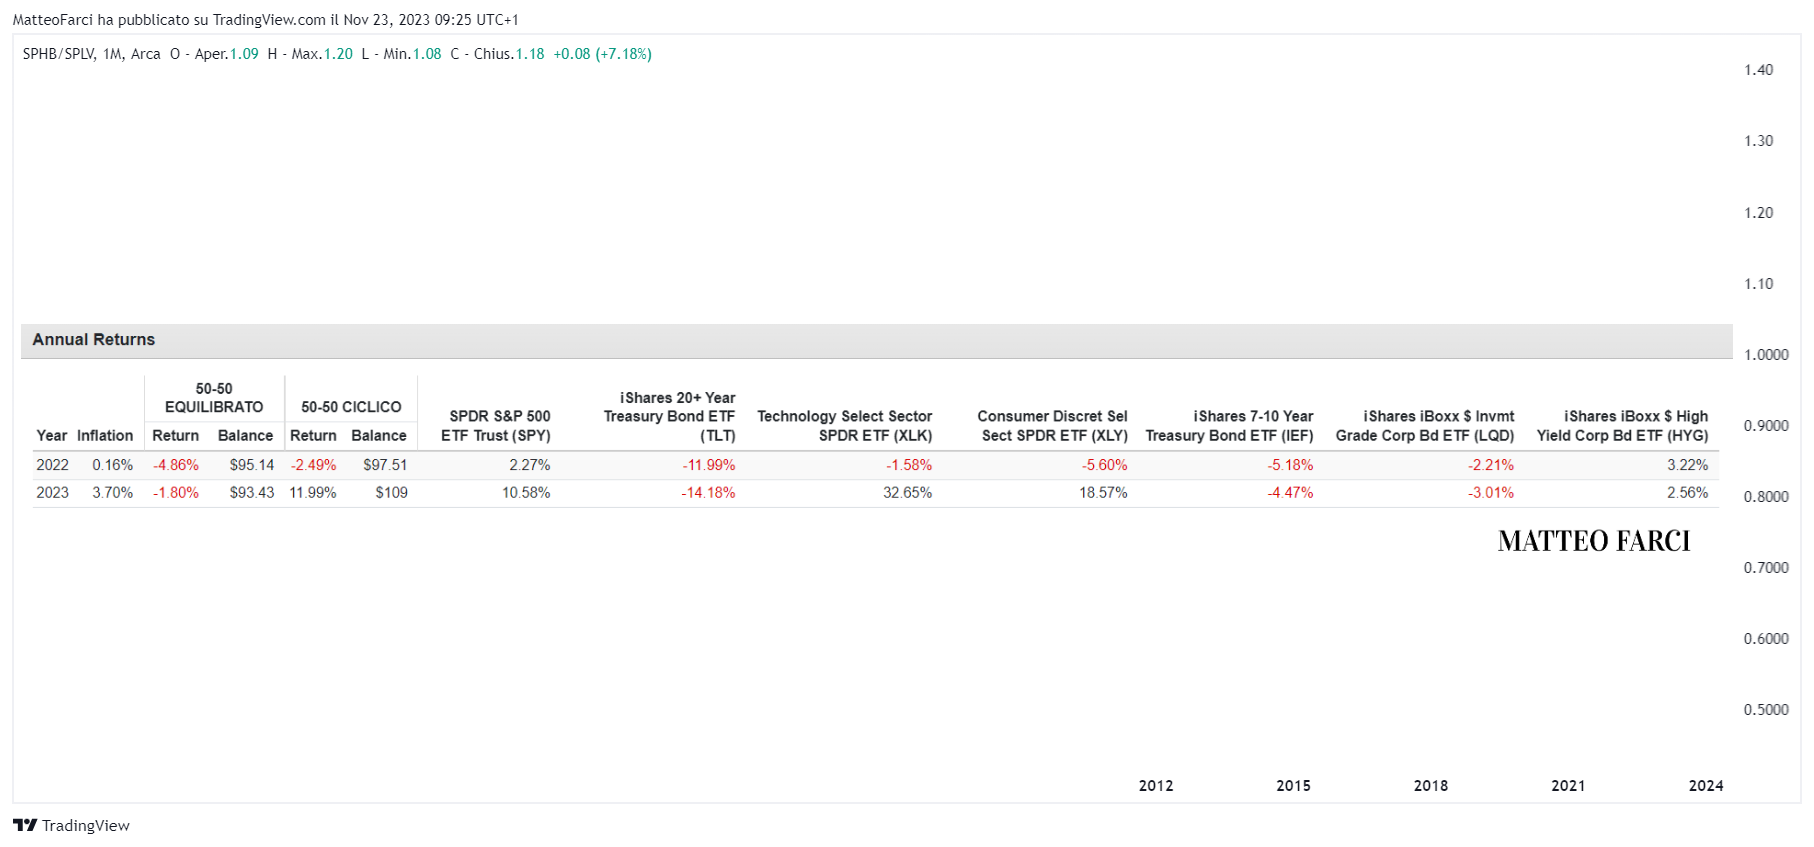Select iShares 7-10 Year Treasury header
Screen dimensions: 1814x847
(x=1230, y=426)
